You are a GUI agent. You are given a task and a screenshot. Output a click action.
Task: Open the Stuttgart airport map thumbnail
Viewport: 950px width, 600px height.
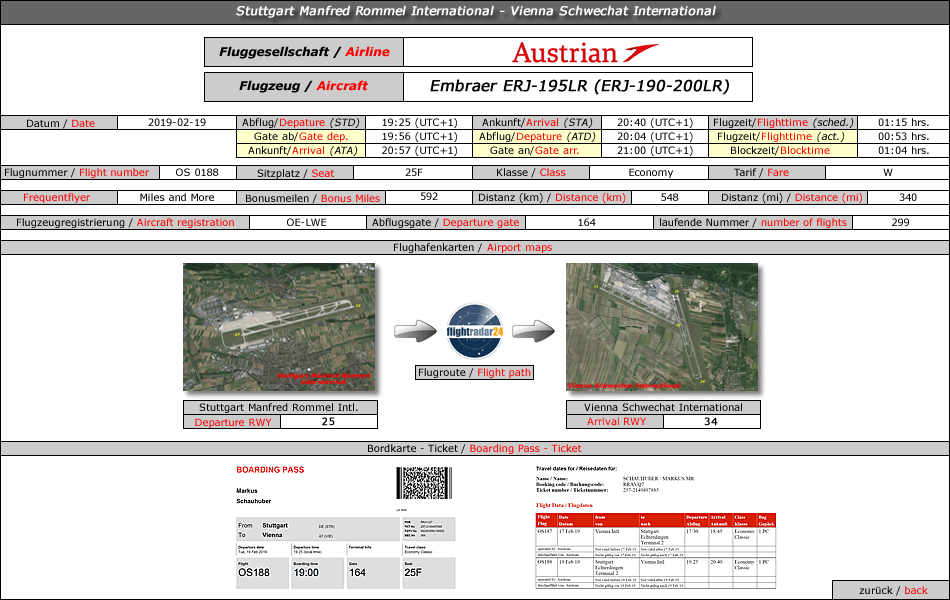(279, 327)
